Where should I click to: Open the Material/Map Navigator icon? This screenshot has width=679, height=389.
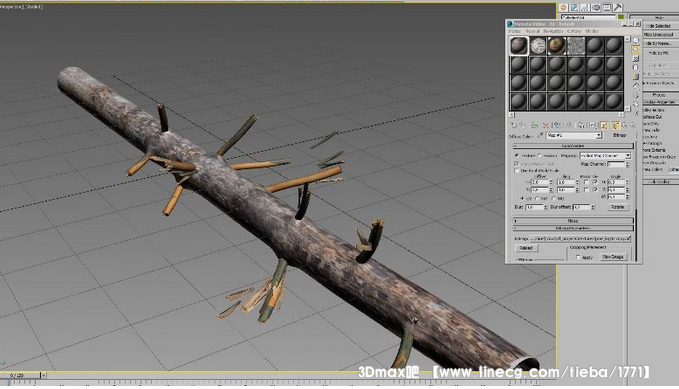click(636, 113)
